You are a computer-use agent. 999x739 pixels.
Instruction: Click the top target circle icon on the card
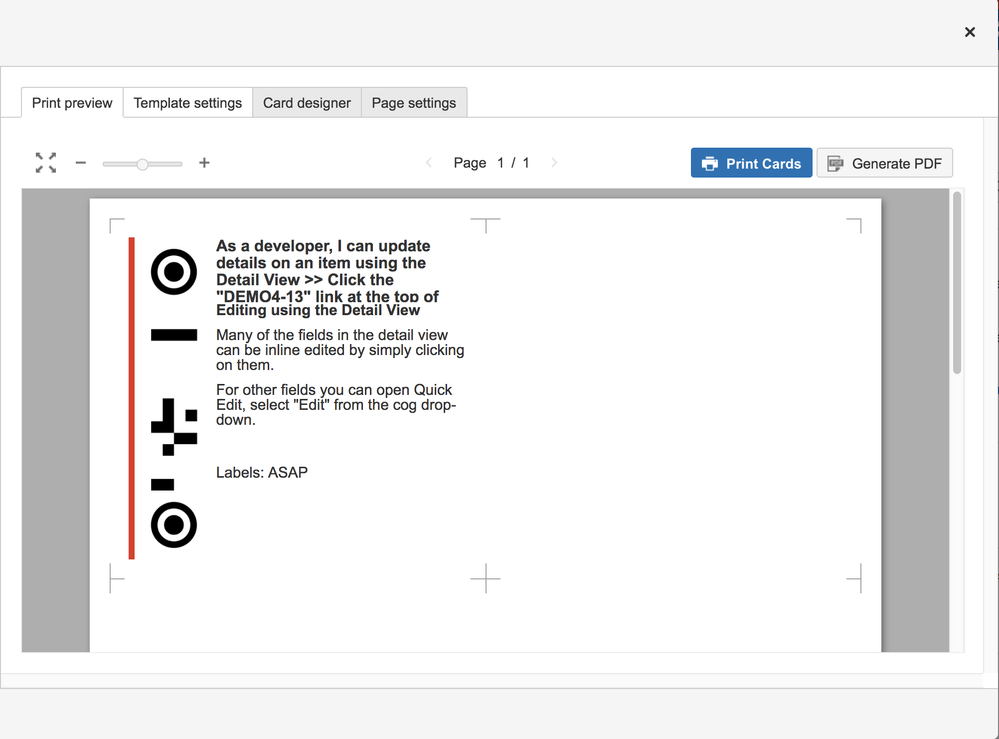point(174,272)
